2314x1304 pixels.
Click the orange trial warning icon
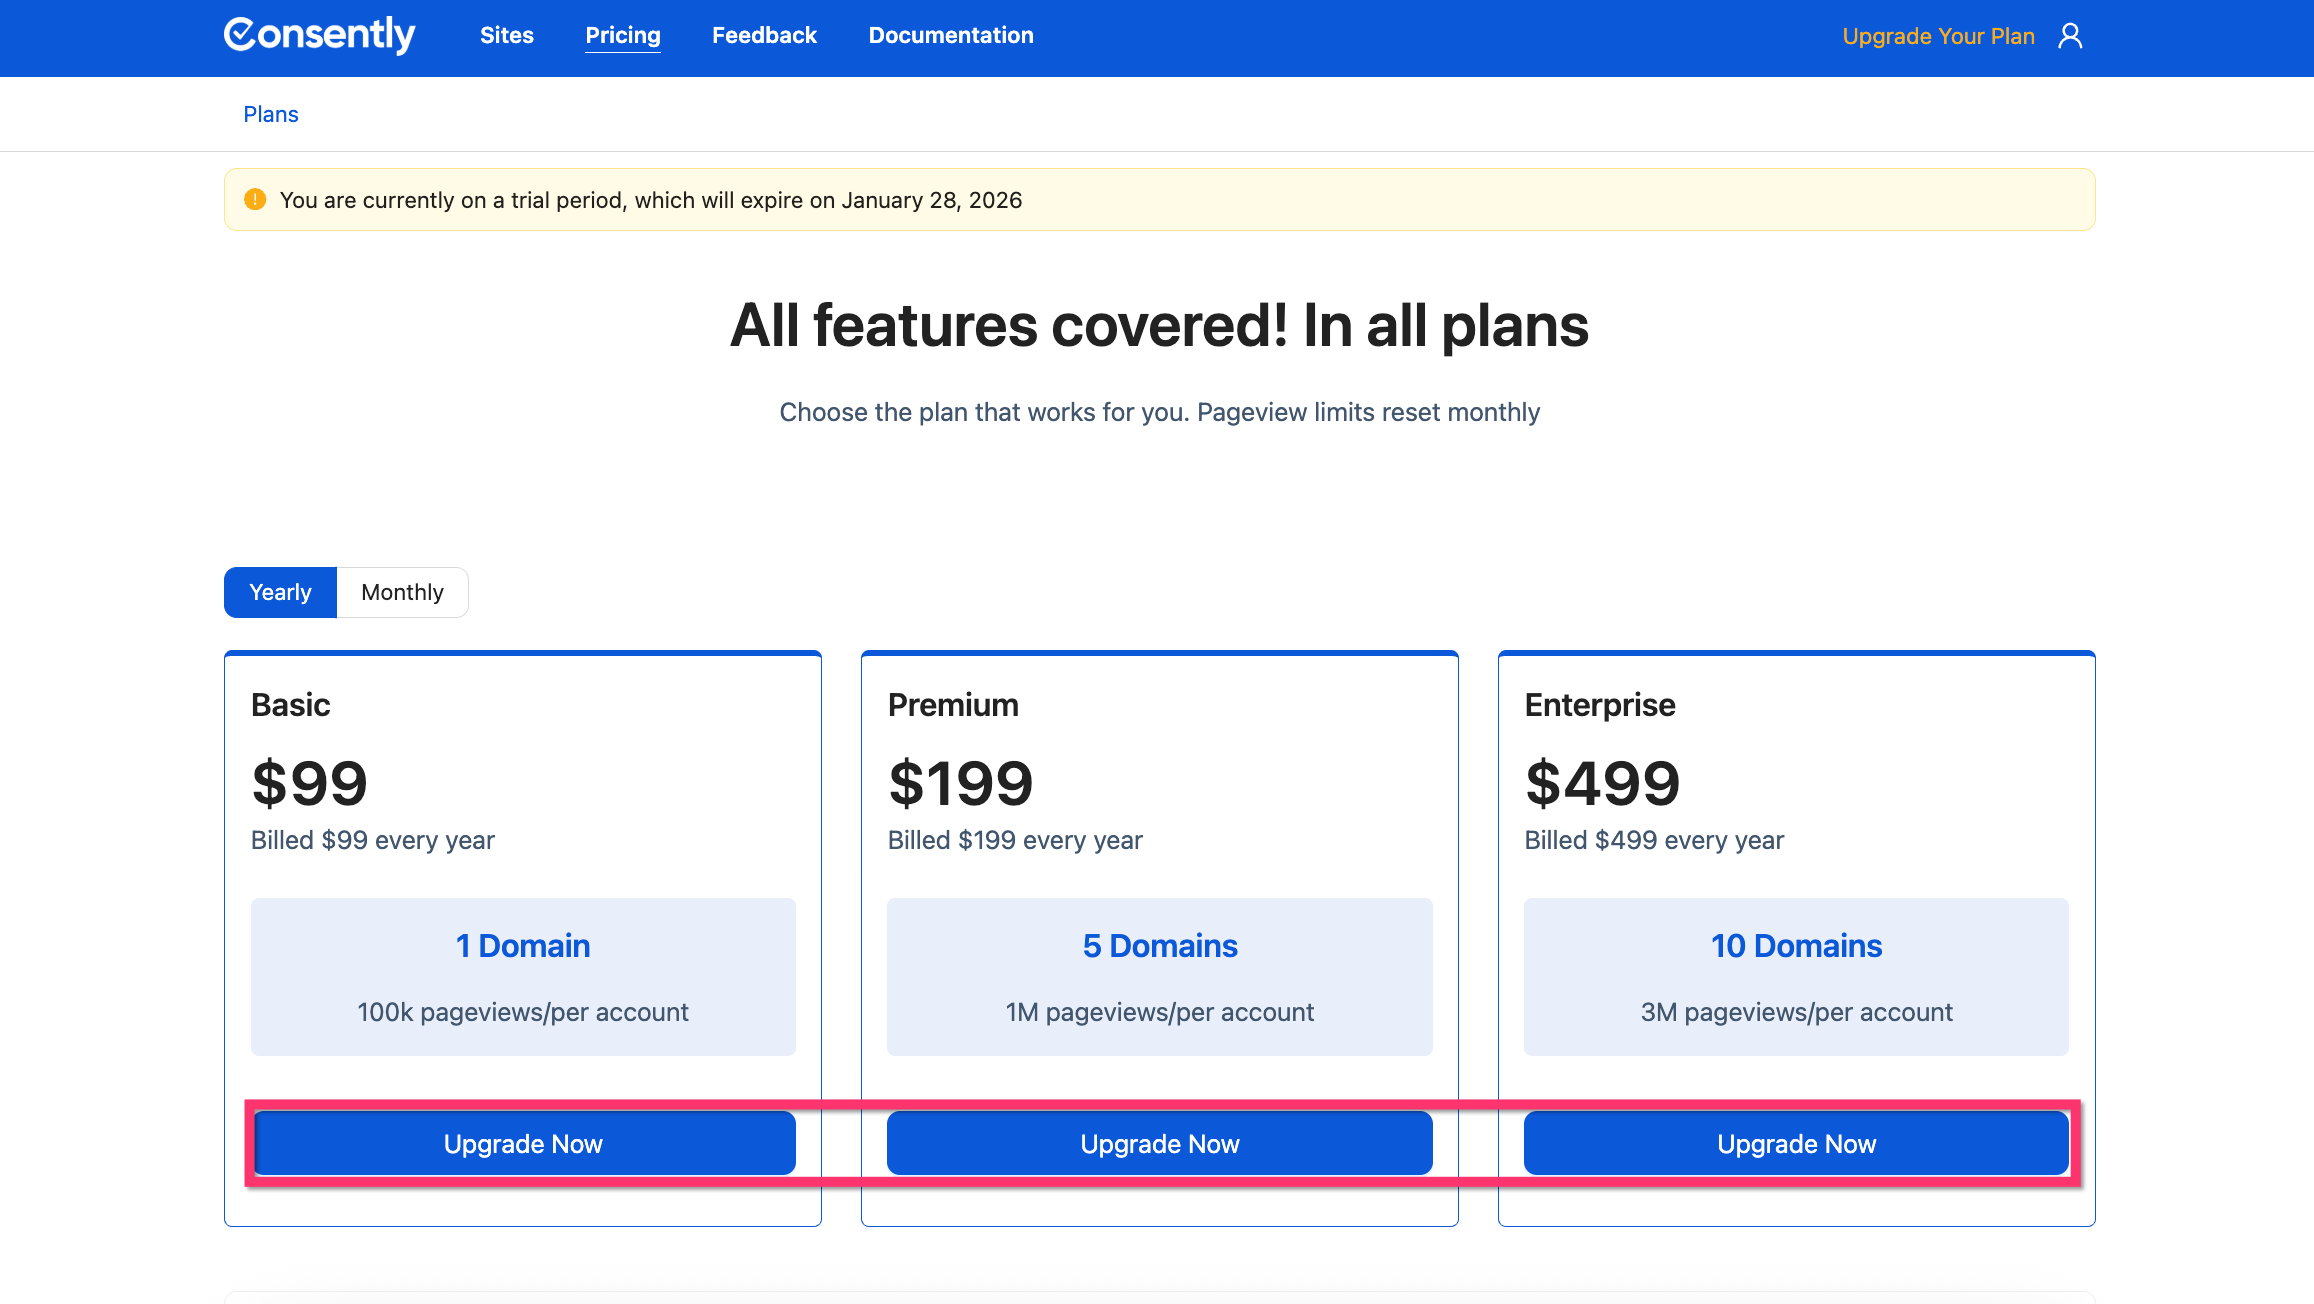point(255,200)
